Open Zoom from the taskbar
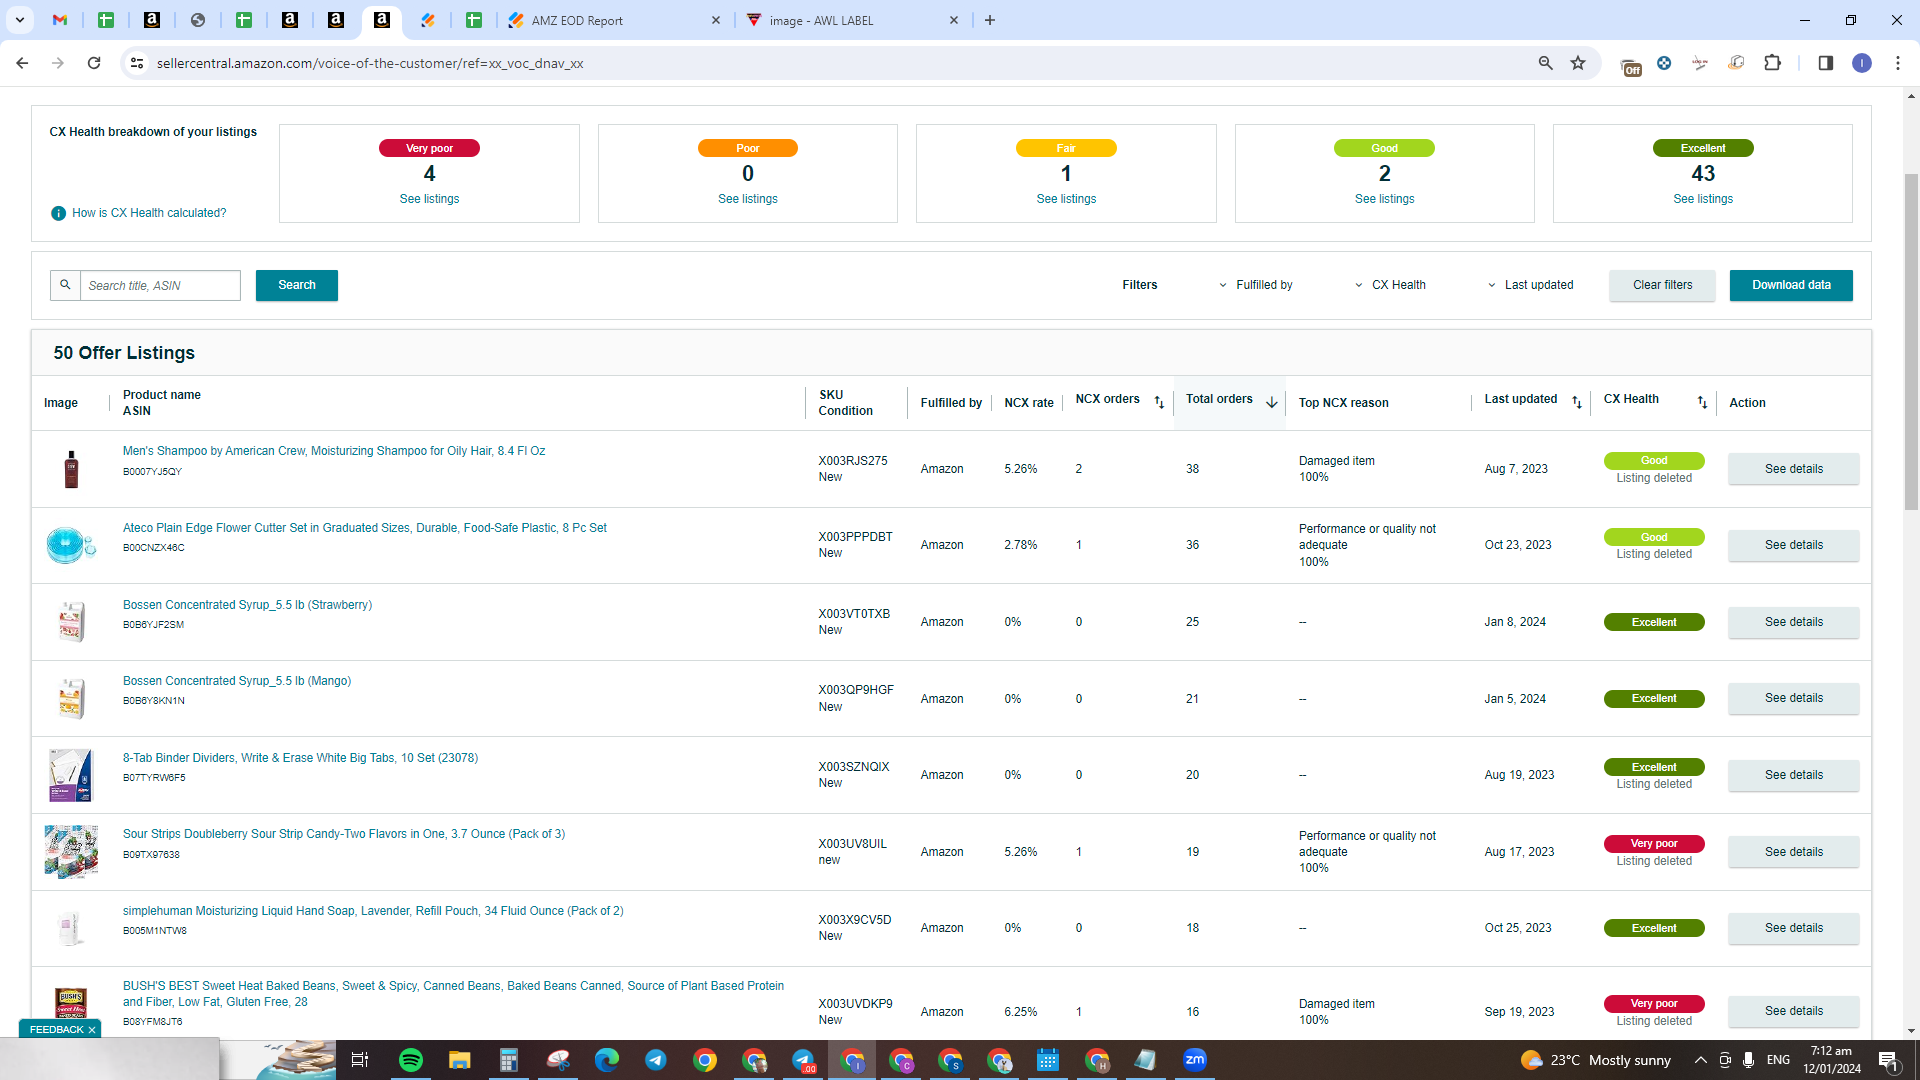The width and height of the screenshot is (1920, 1080). click(1195, 1060)
